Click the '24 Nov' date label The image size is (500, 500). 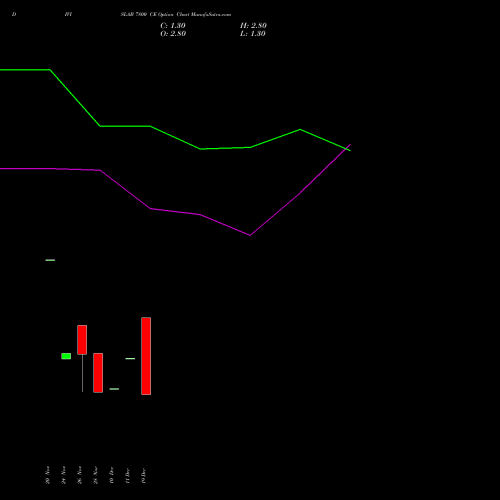coord(64,475)
